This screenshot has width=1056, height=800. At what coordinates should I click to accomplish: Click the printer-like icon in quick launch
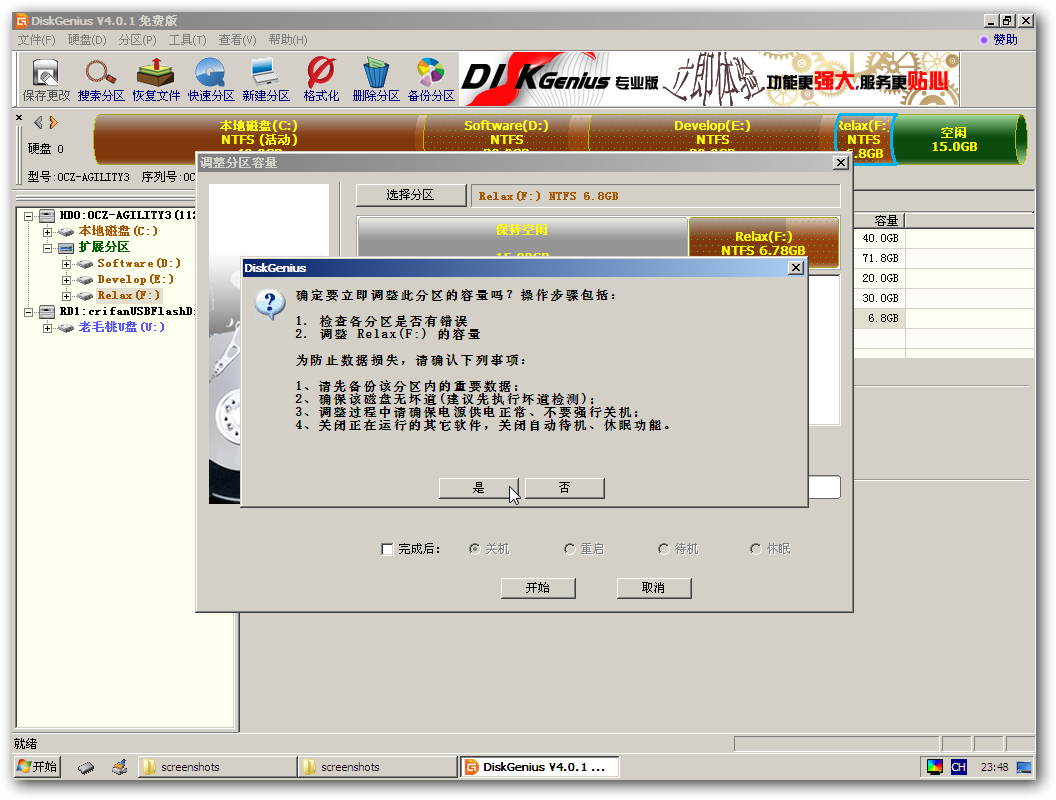[120, 767]
